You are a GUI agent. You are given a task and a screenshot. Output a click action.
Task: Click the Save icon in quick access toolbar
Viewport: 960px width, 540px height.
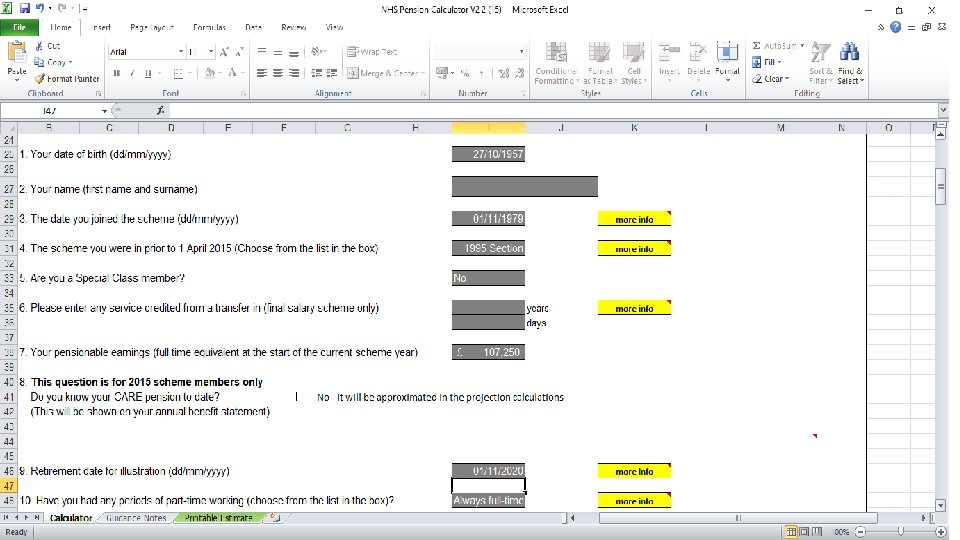pos(25,9)
